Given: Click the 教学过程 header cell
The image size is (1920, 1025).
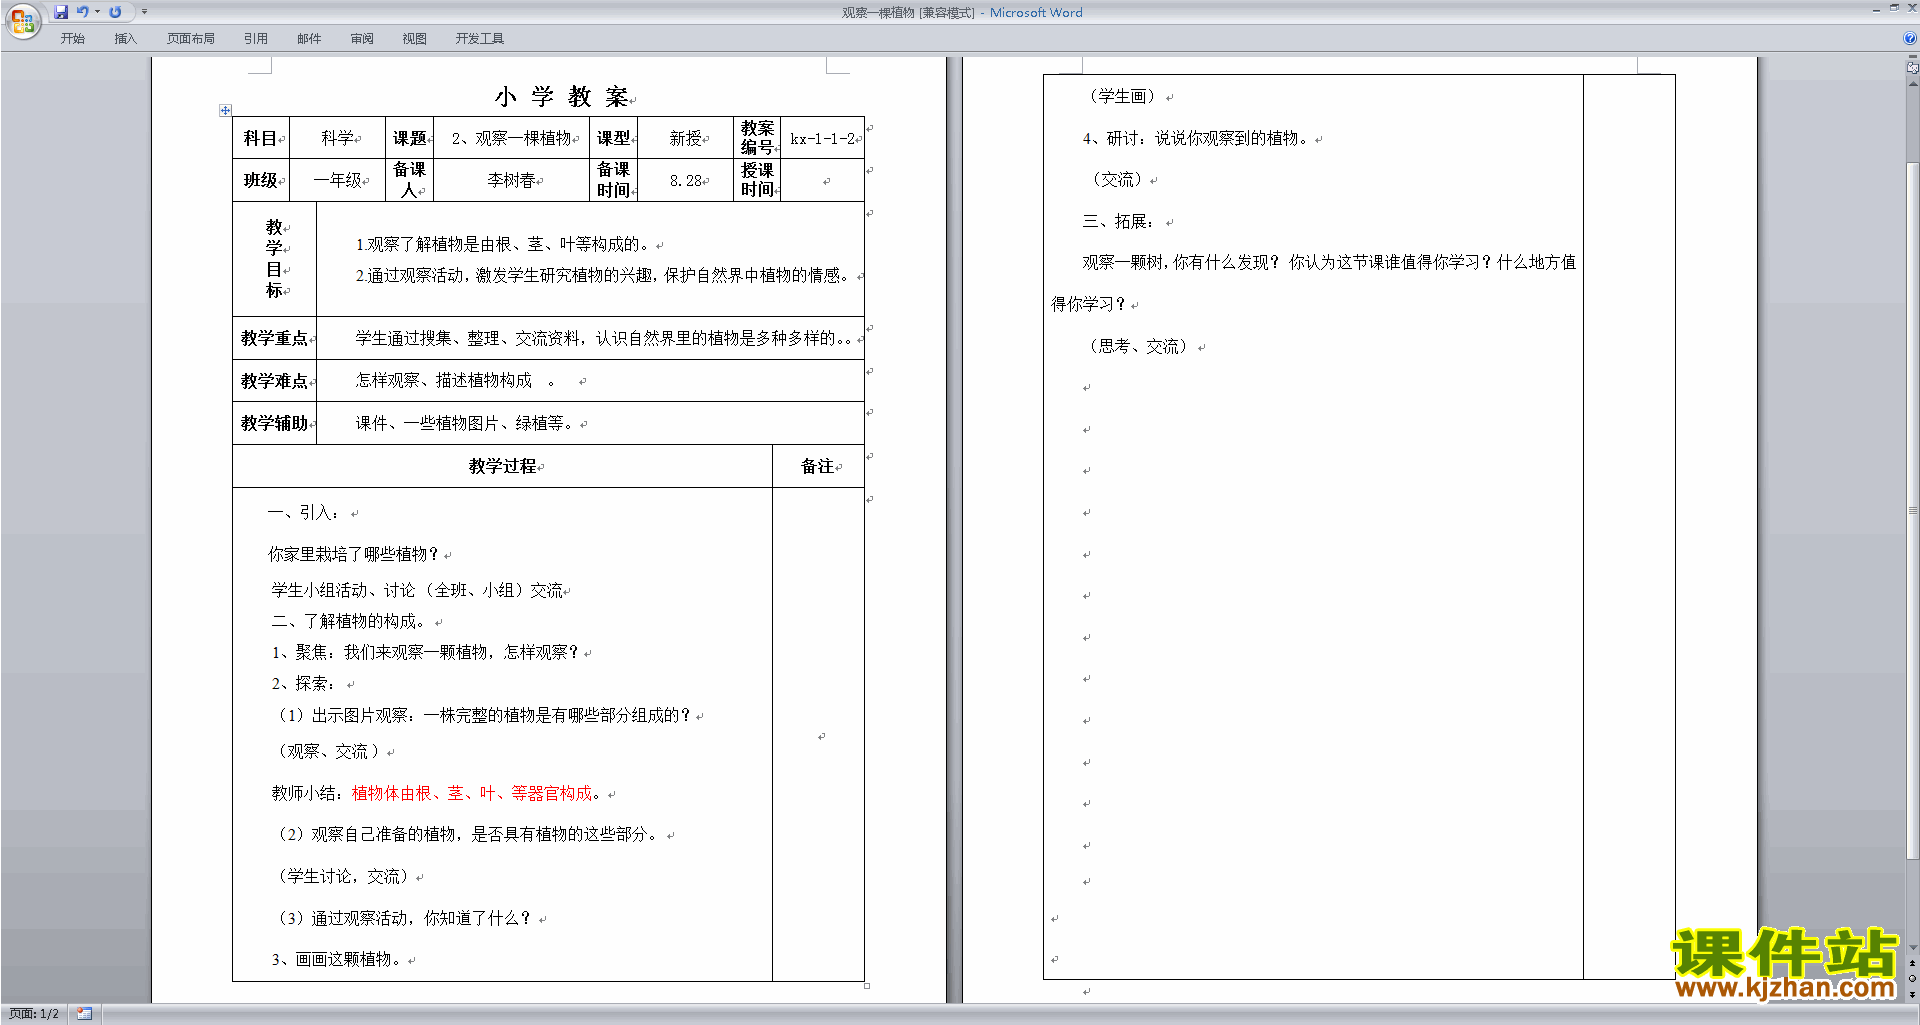Looking at the screenshot, I should point(502,466).
